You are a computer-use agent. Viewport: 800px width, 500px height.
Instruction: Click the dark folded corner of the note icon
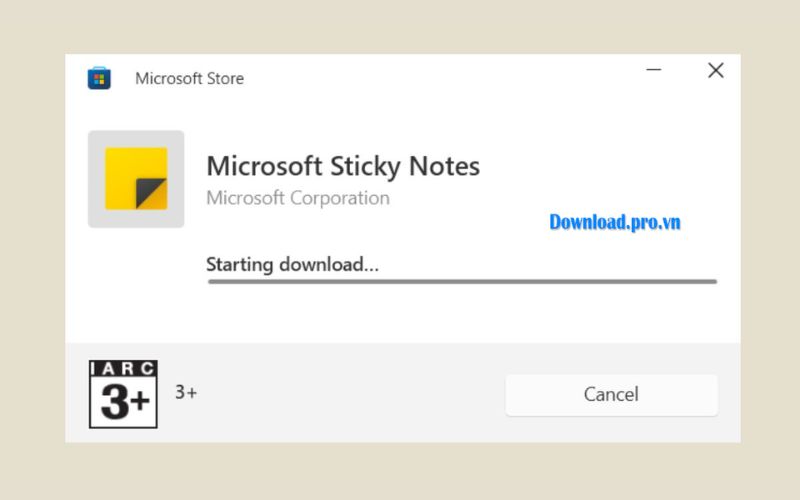coord(151,193)
